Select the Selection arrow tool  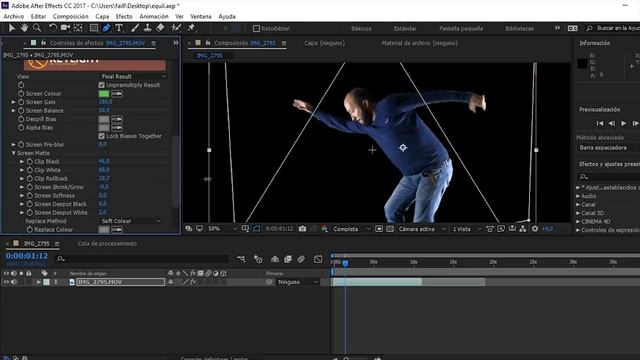11,28
